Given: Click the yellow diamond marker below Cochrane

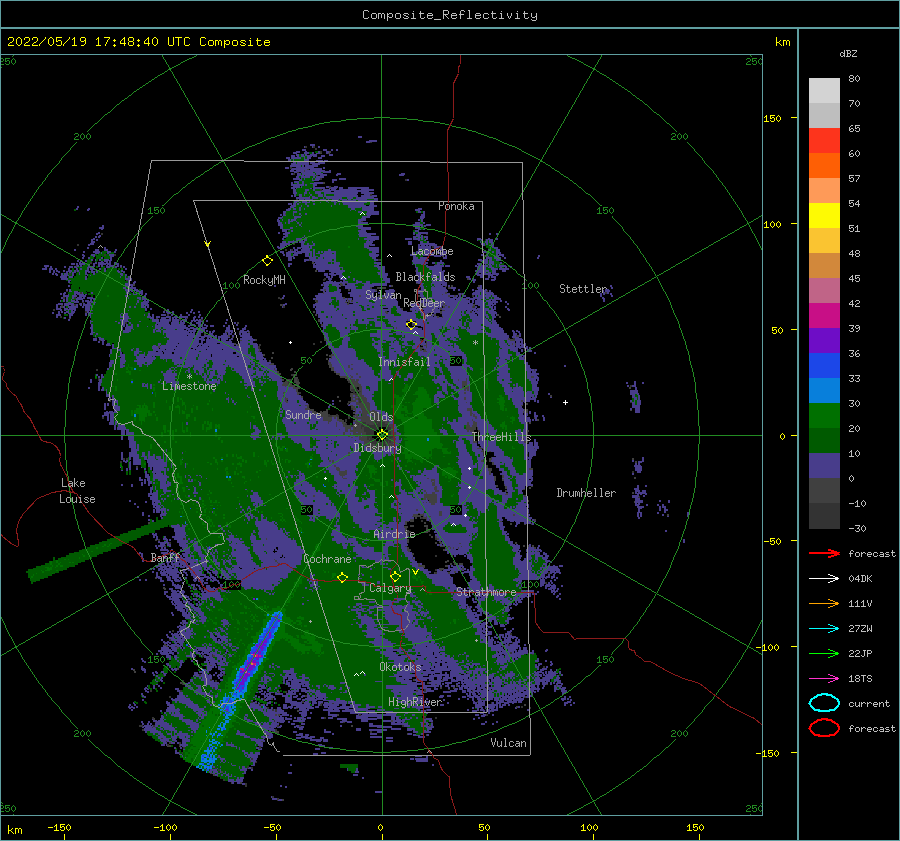Looking at the screenshot, I should point(342,577).
